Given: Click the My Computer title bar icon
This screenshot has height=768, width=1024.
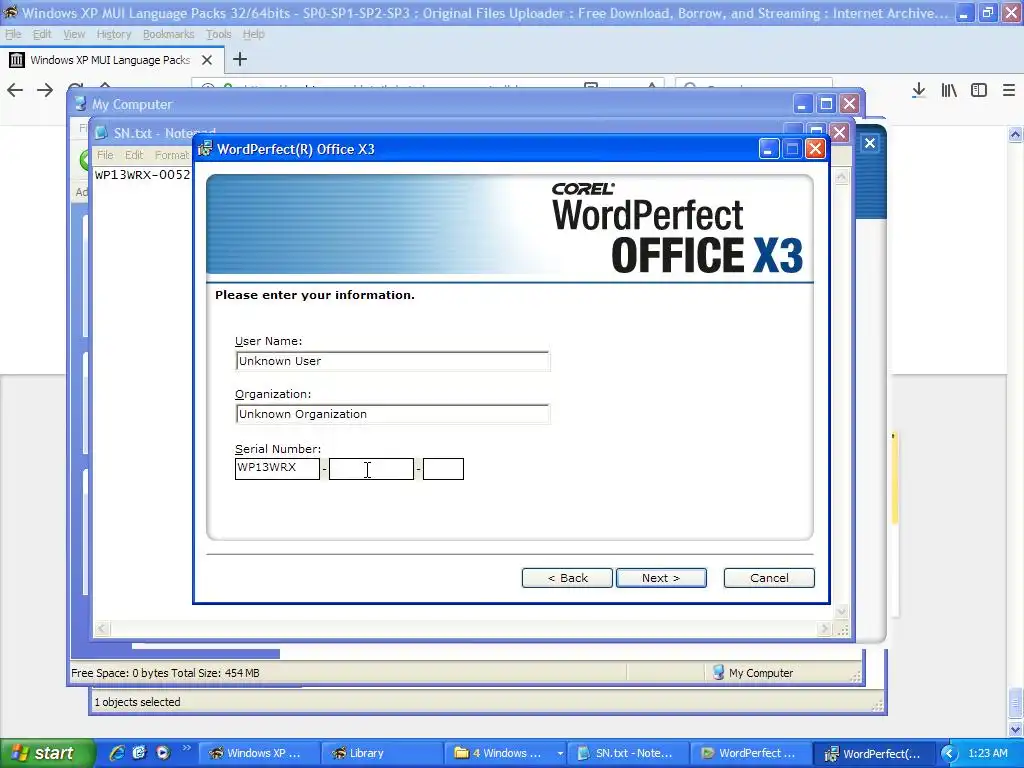Looking at the screenshot, I should tap(80, 104).
